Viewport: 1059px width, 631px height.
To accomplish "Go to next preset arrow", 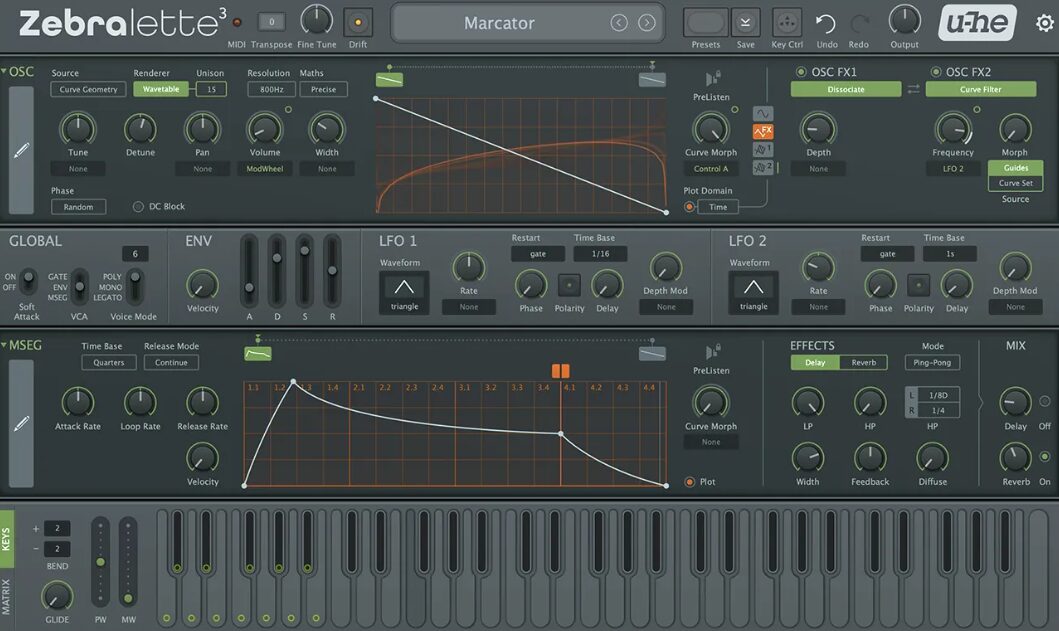I will point(647,23).
